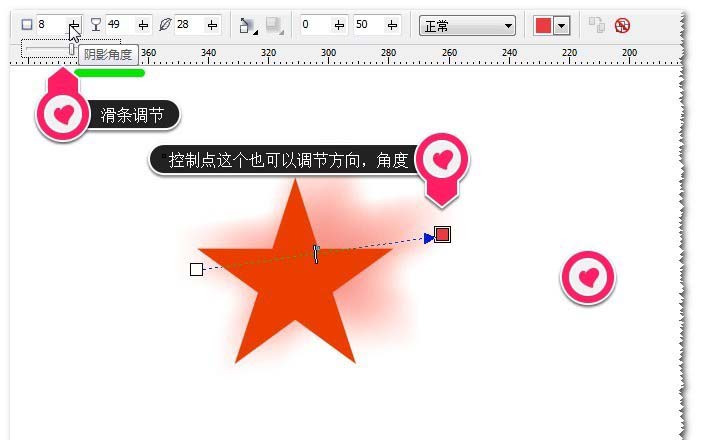Click the red shadow color swatch
Viewport: 701px width, 440px height.
click(543, 25)
